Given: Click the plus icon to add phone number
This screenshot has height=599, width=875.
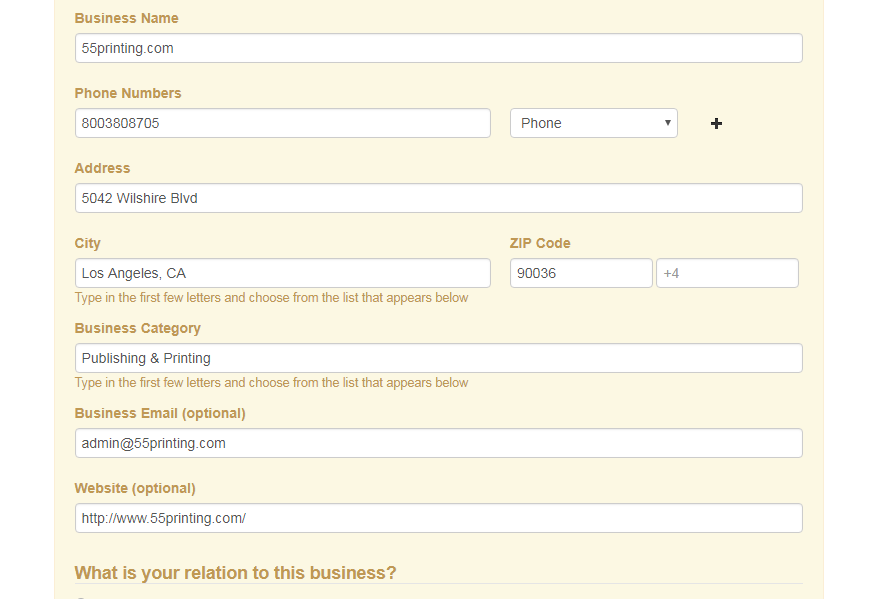Looking at the screenshot, I should 716,123.
